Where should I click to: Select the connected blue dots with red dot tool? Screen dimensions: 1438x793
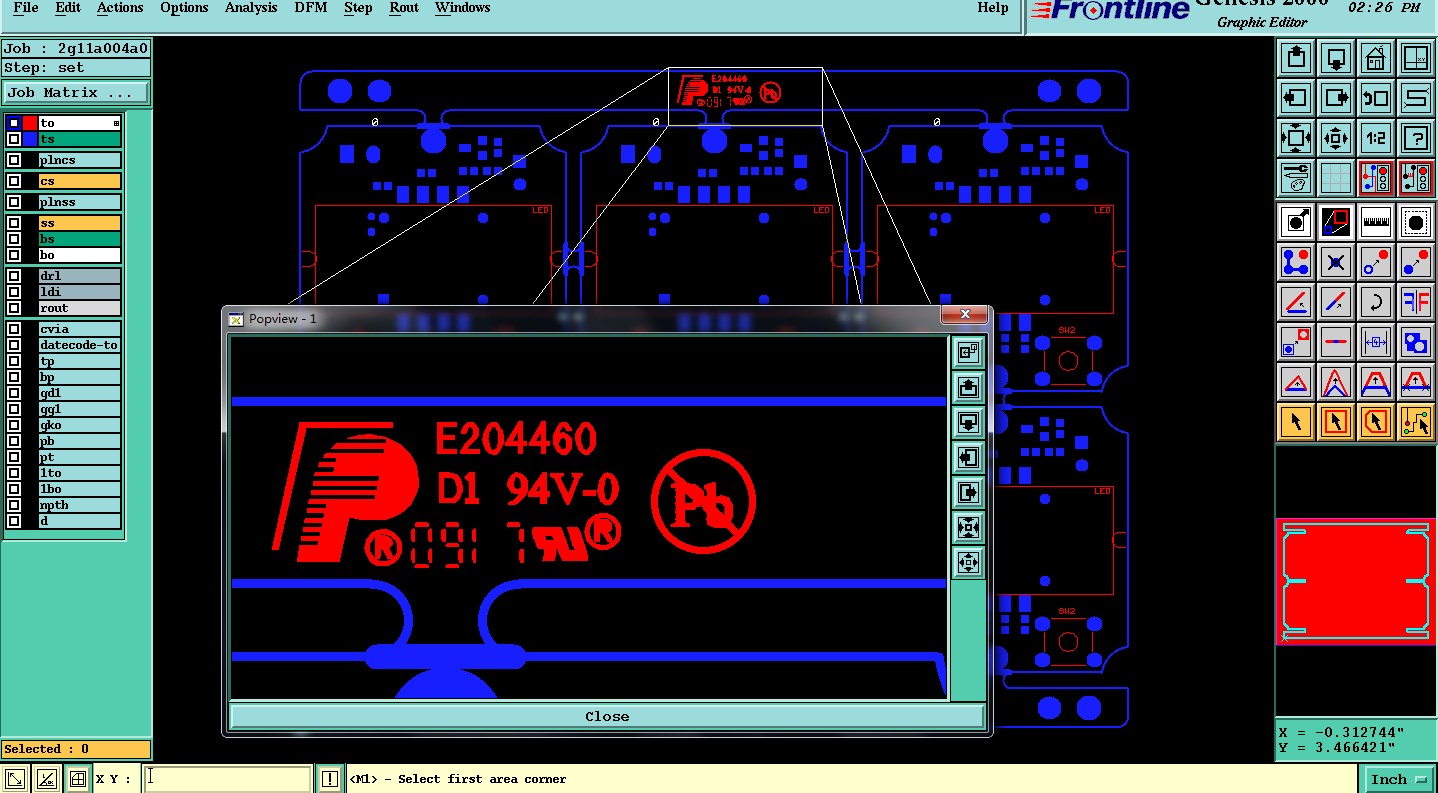click(1296, 262)
